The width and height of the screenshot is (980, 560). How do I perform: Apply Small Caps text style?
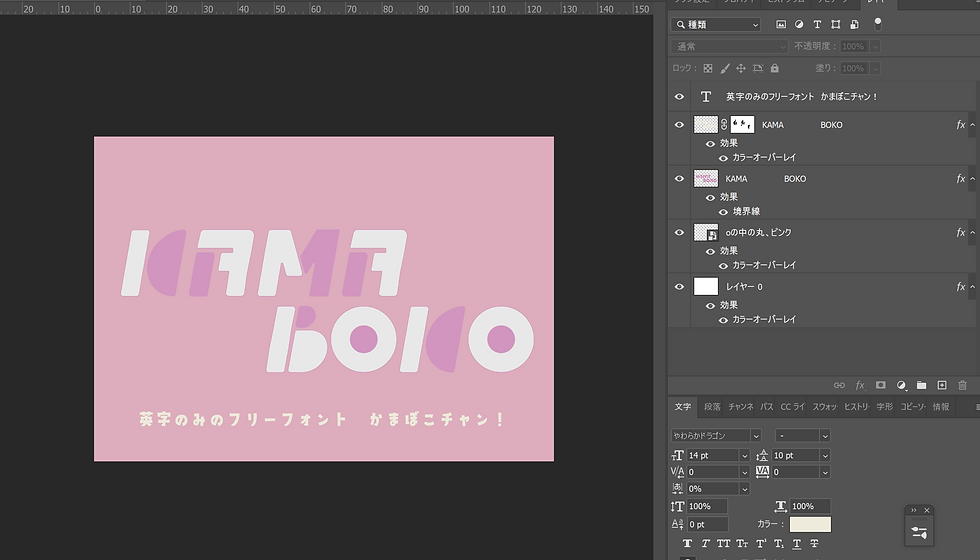click(x=742, y=544)
